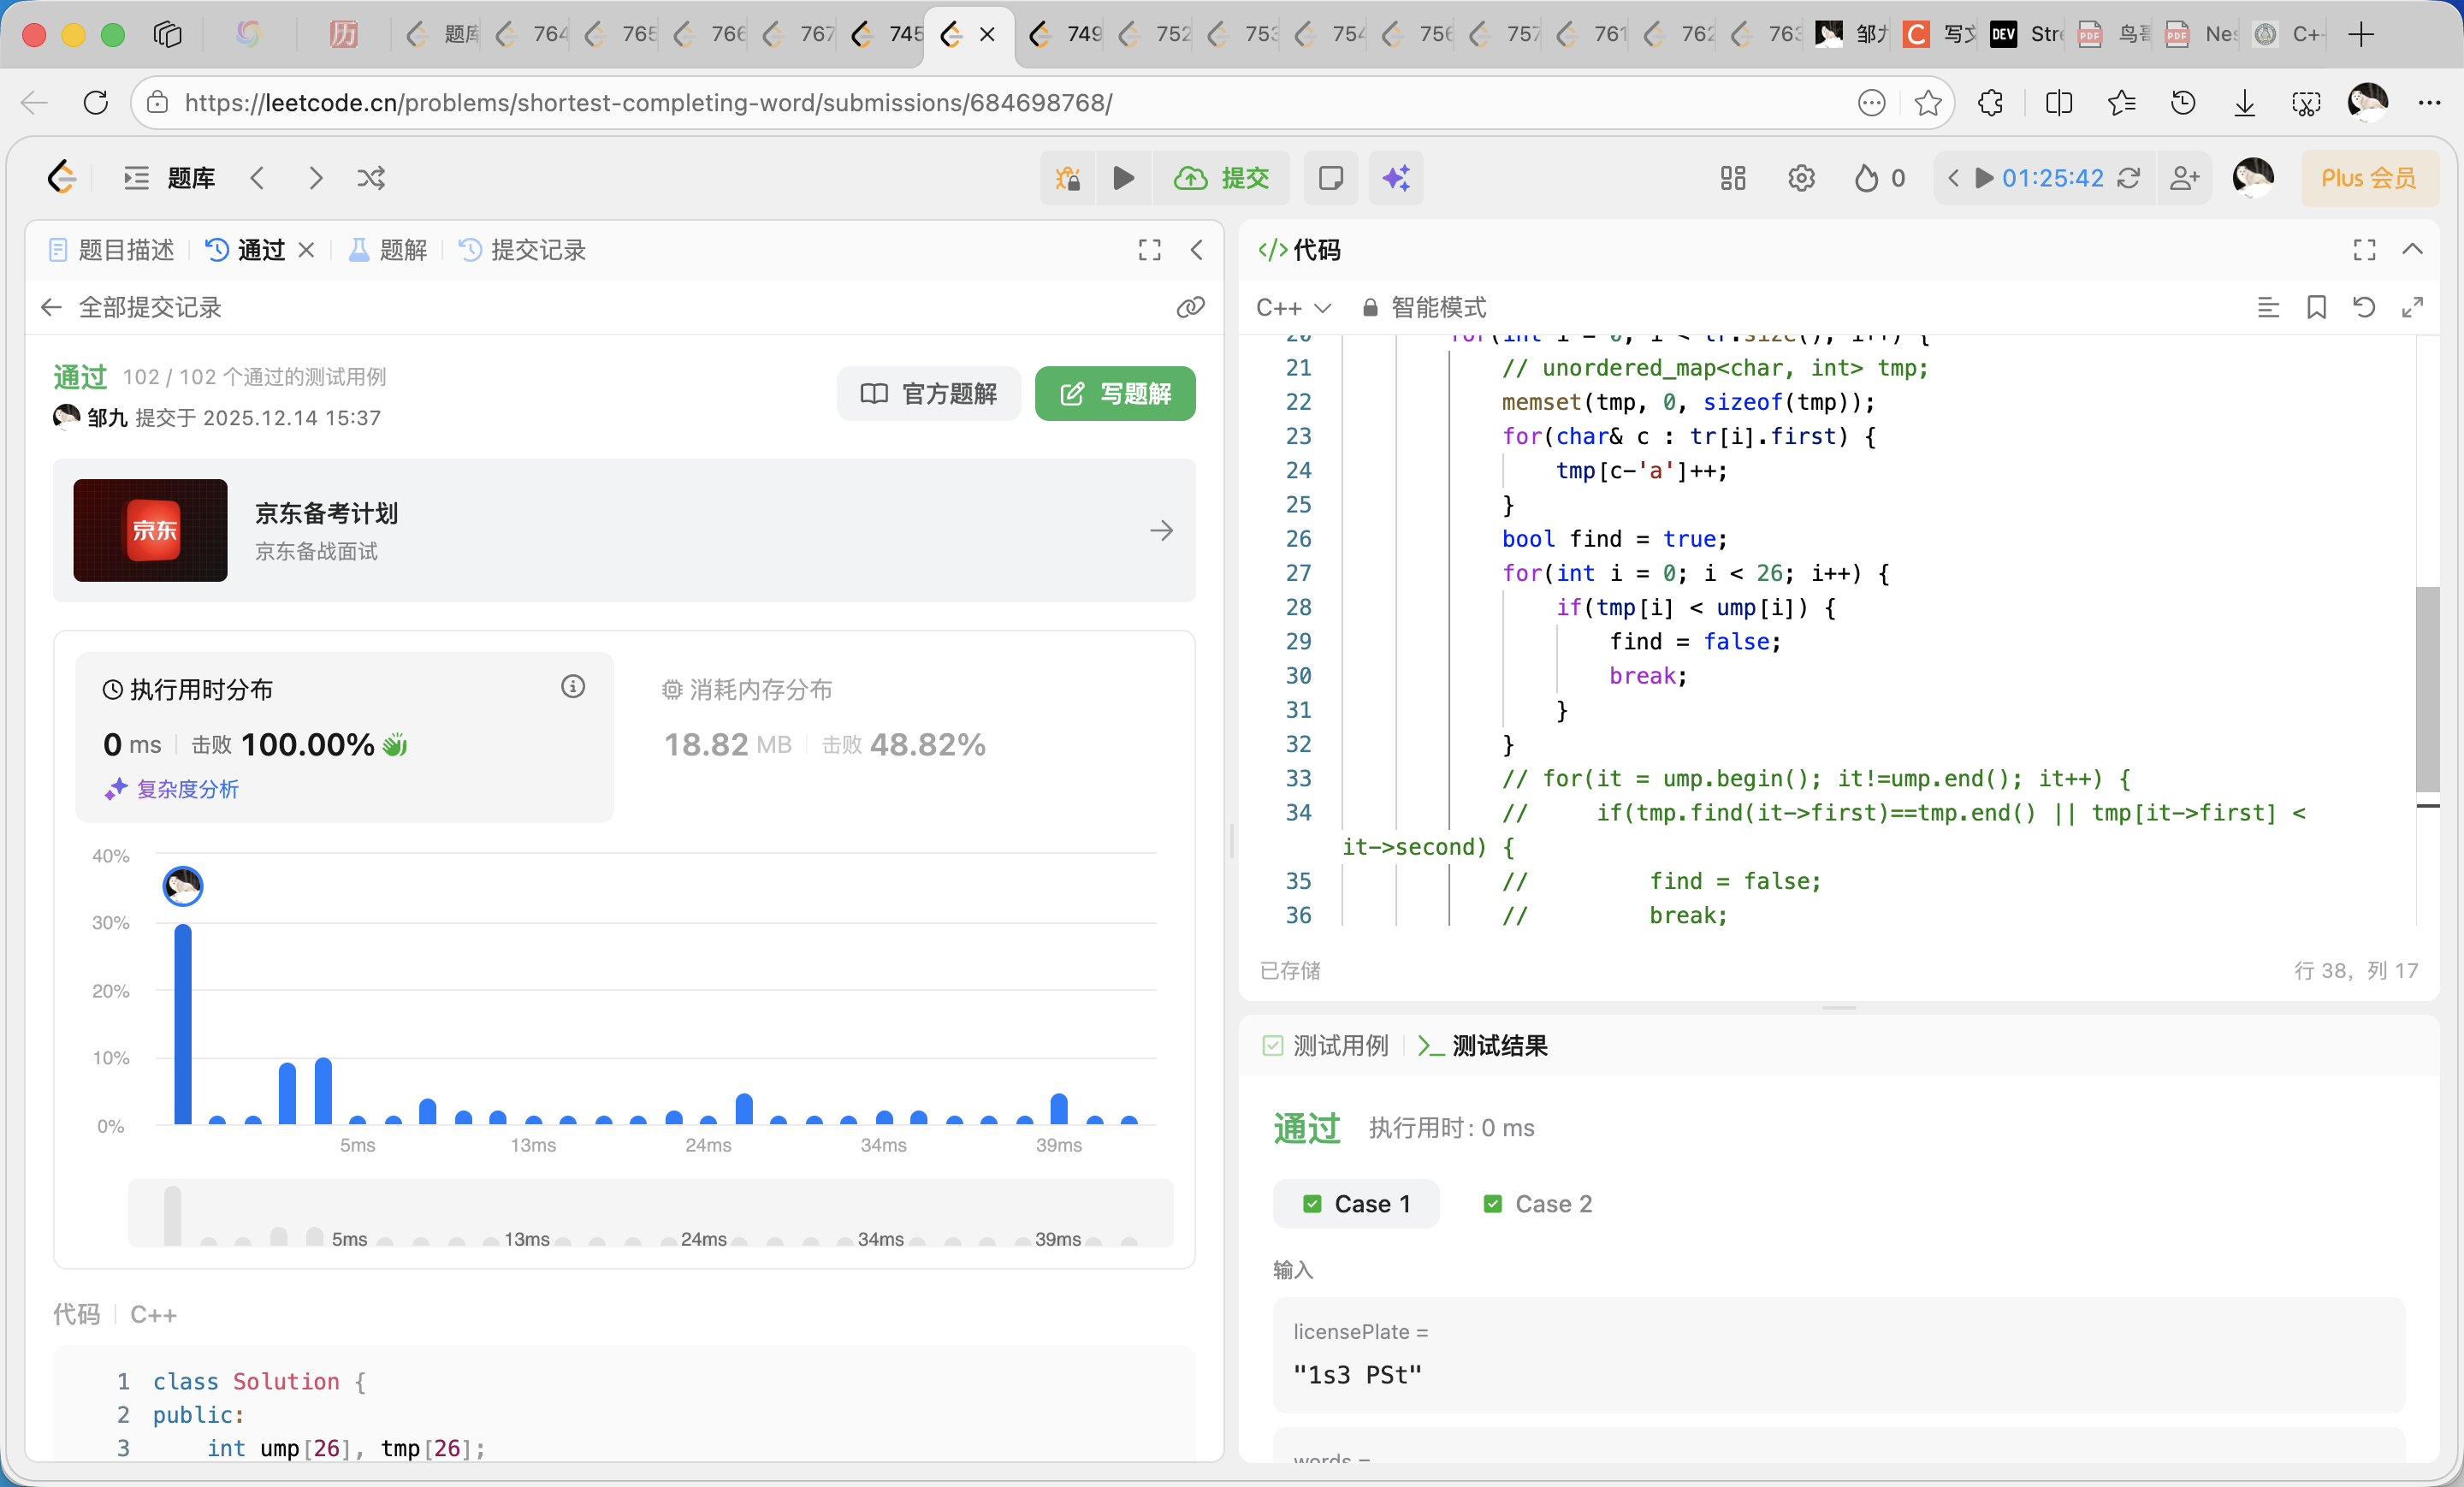Click the runtime distribution range slider

(650, 1215)
